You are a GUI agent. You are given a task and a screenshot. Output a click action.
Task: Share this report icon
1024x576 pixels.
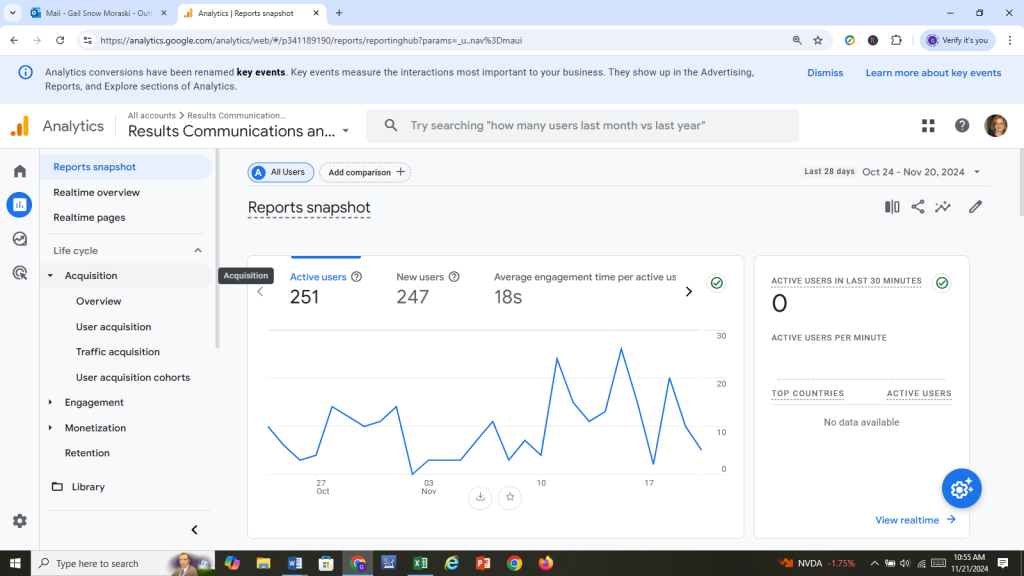pyautogui.click(x=918, y=207)
